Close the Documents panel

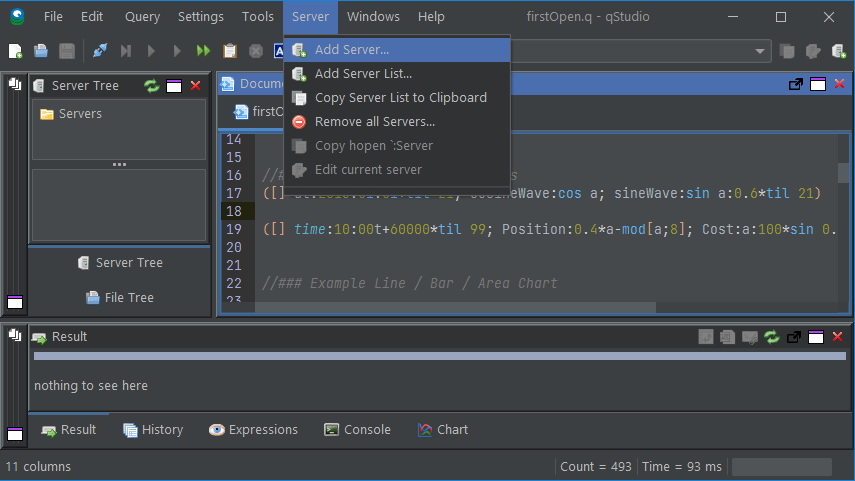(840, 84)
